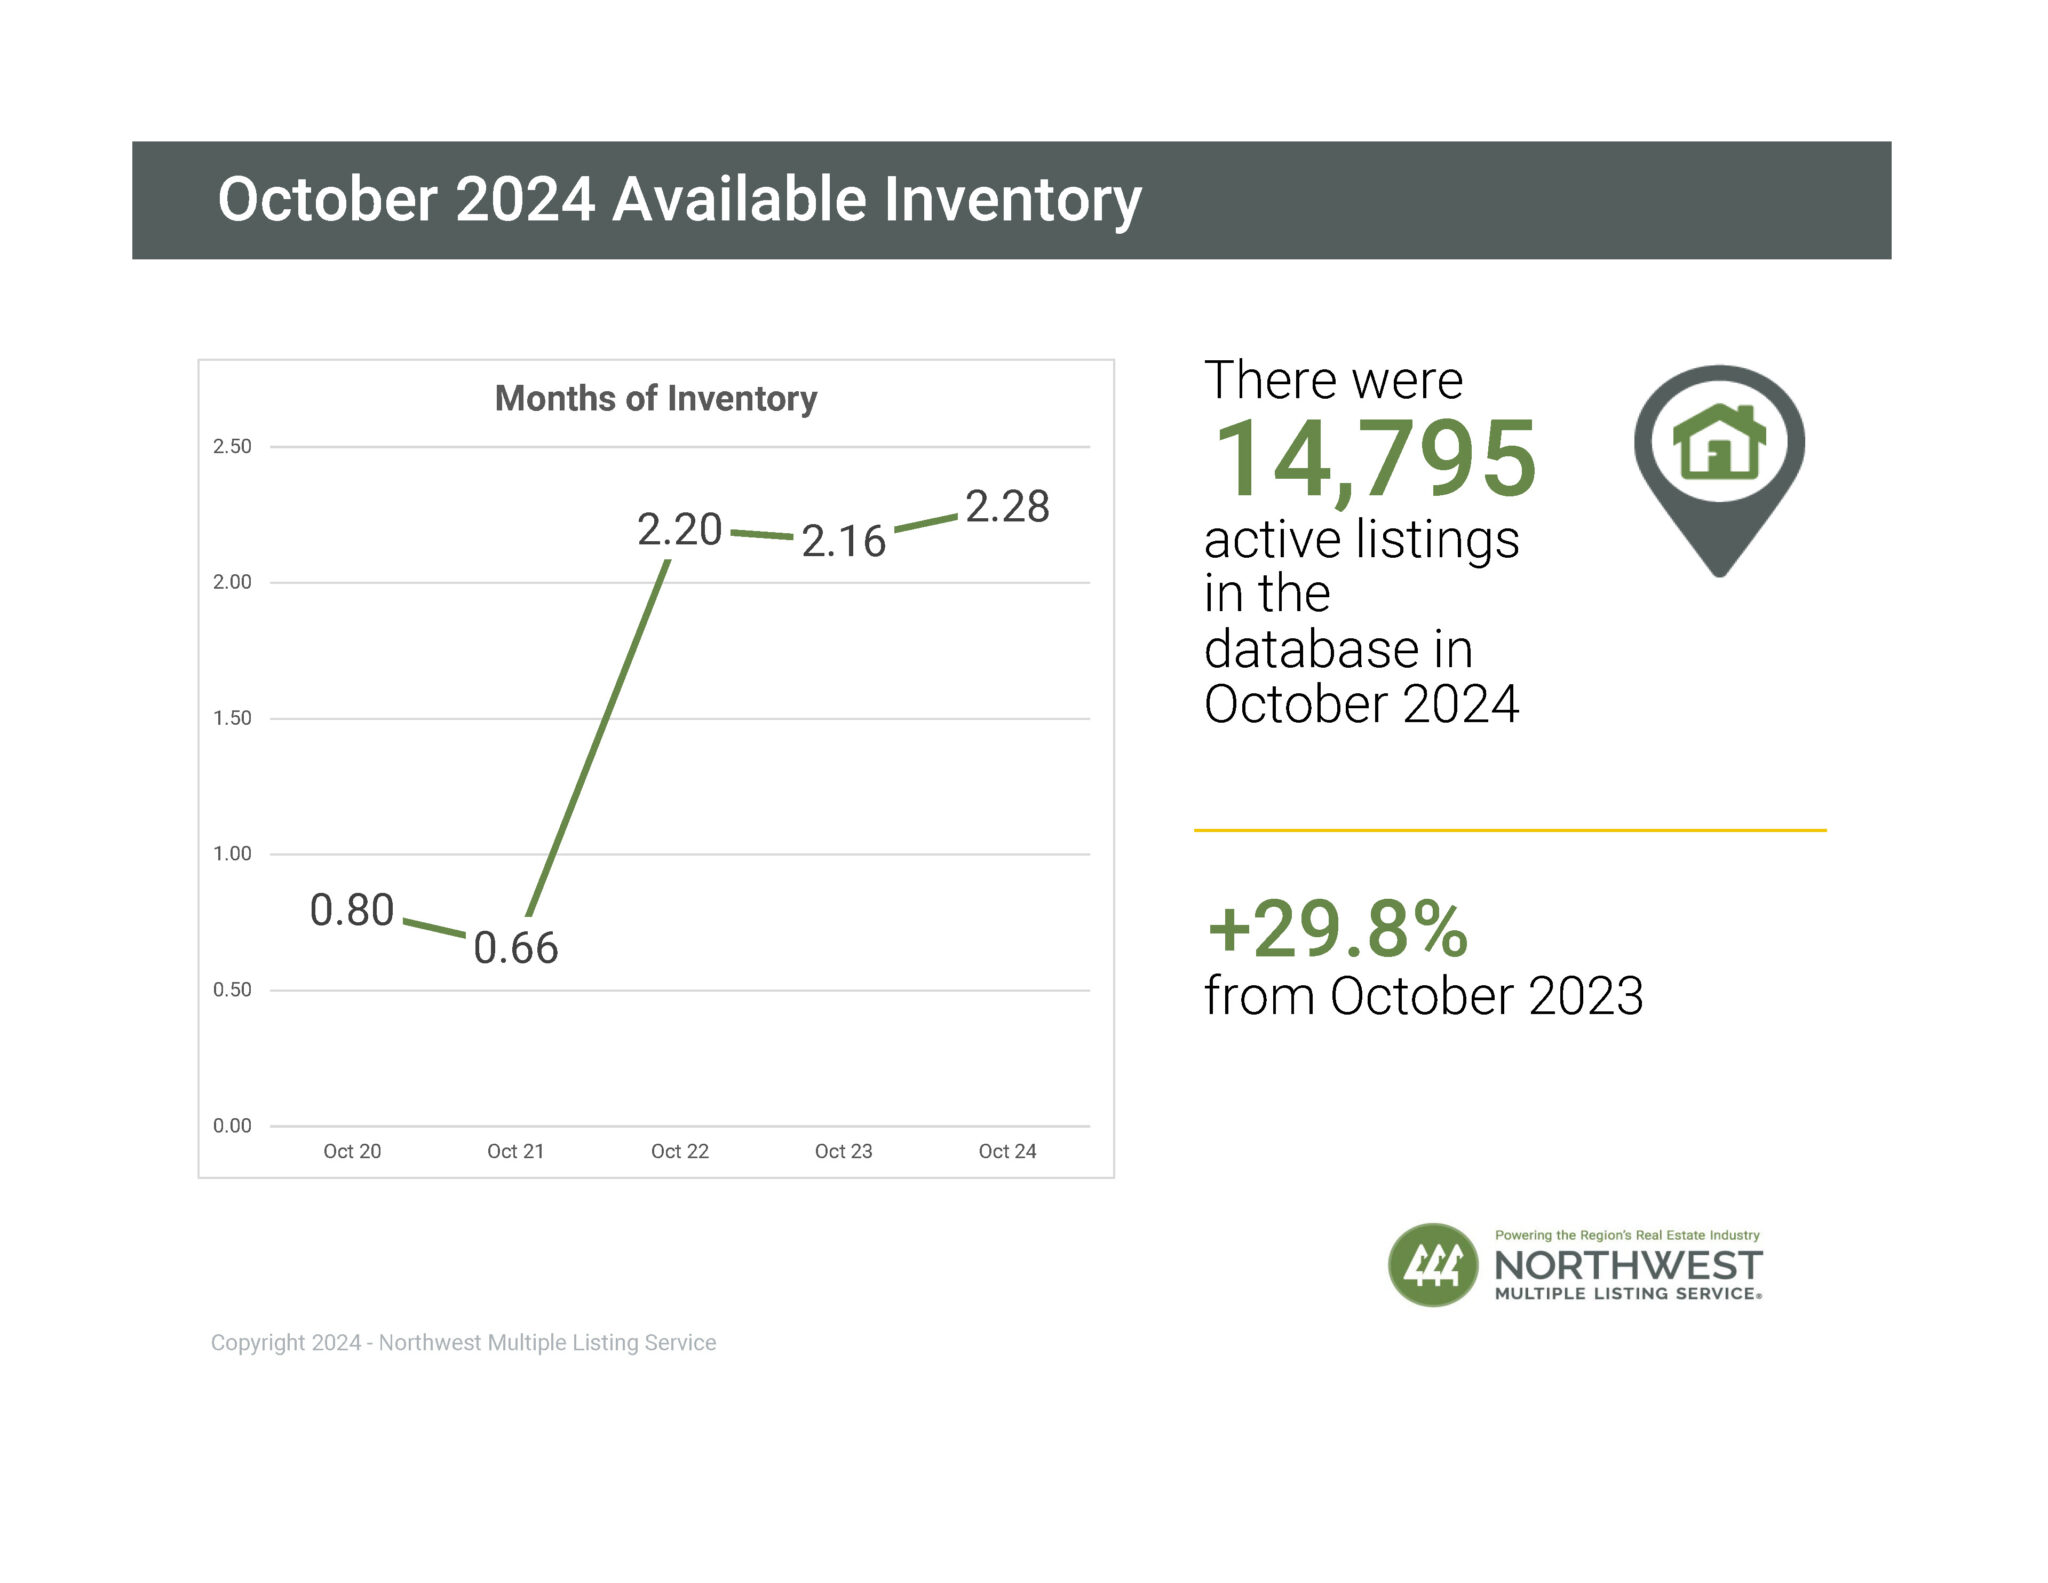The width and height of the screenshot is (2048, 1583).
Task: Click the October 2024 Available Inventory header
Action: (x=679, y=199)
